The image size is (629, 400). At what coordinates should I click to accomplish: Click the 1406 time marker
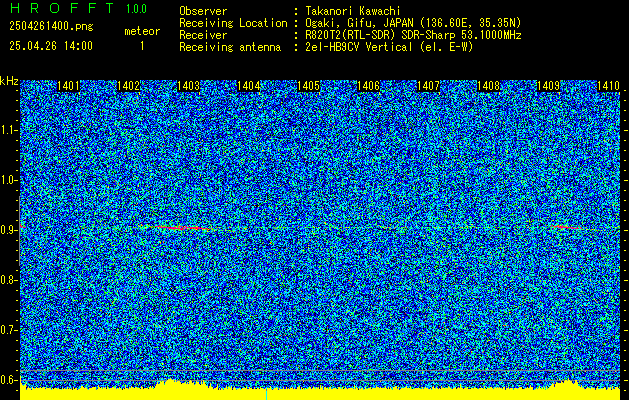click(368, 86)
